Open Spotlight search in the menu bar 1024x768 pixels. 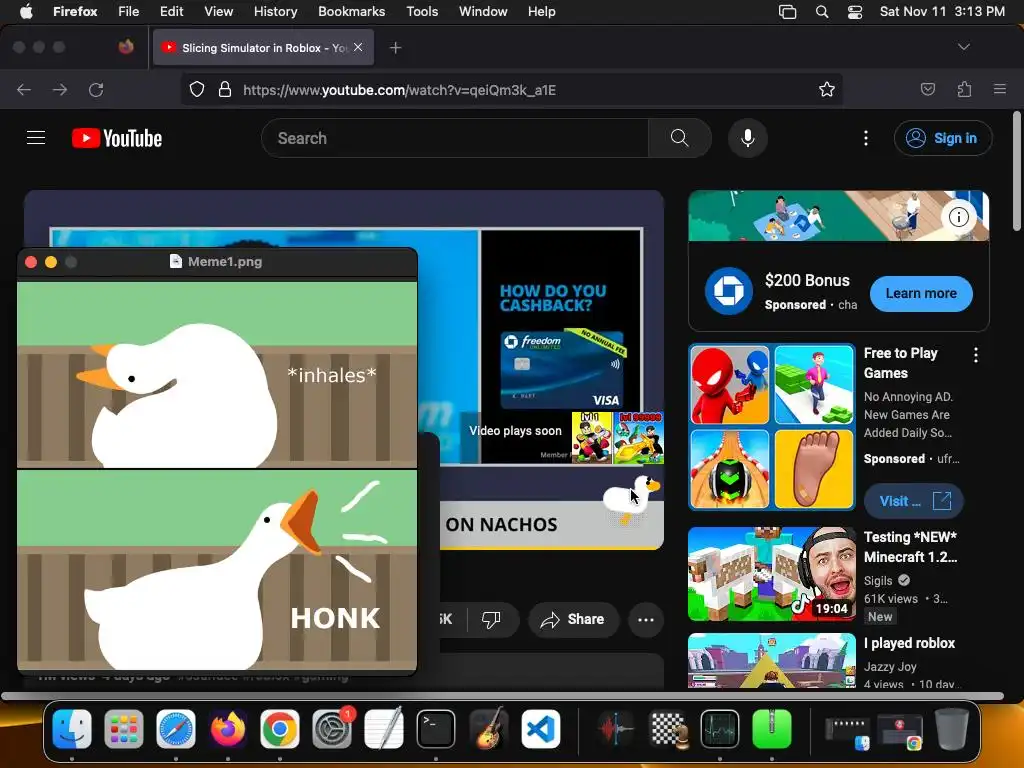pos(822,11)
